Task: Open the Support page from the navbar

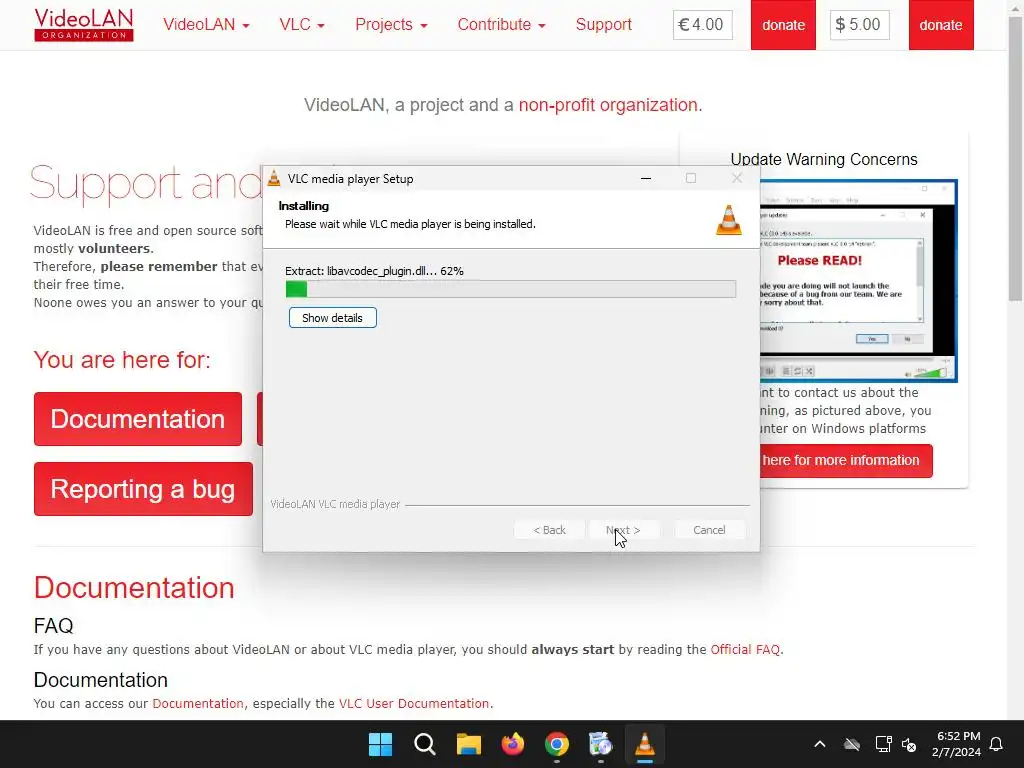Action: 603,25
